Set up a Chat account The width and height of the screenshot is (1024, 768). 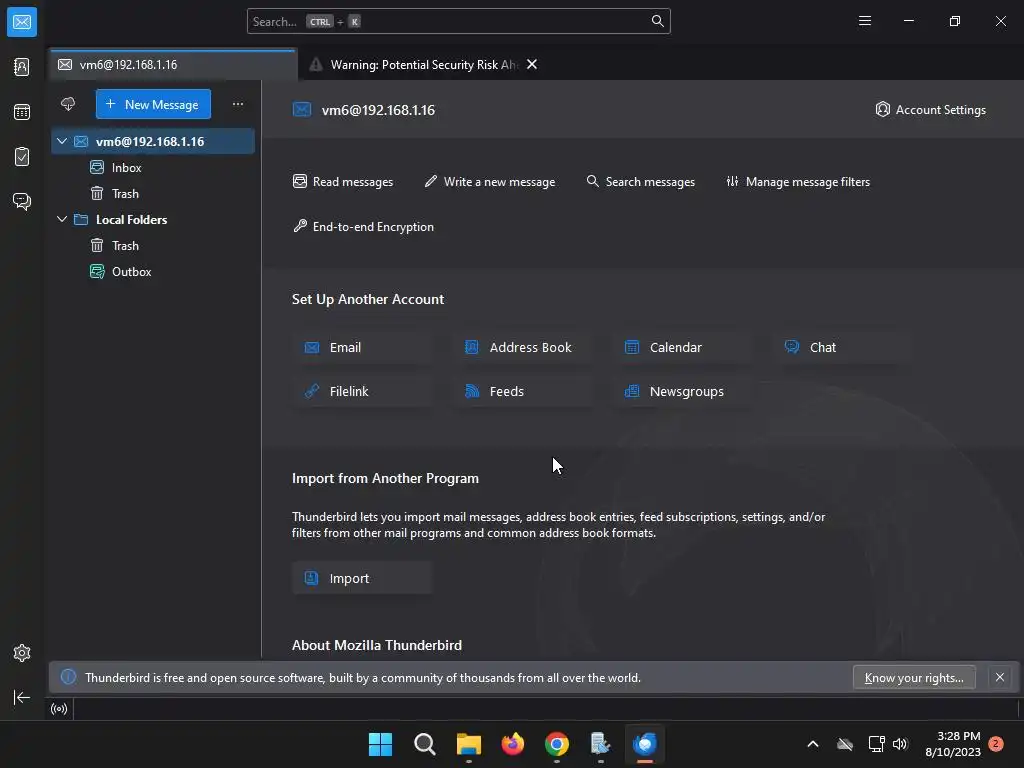click(842, 347)
